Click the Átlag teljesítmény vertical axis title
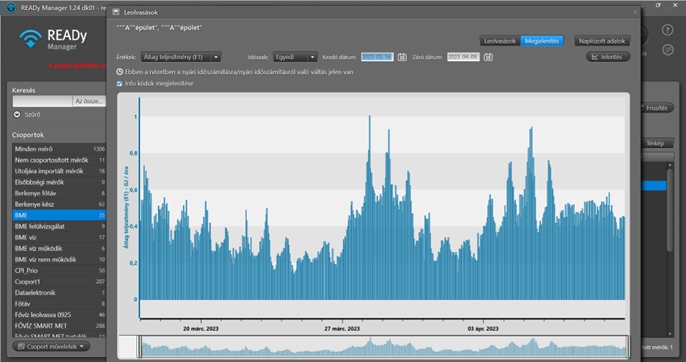Screen dimensions: 686x362 (126, 207)
